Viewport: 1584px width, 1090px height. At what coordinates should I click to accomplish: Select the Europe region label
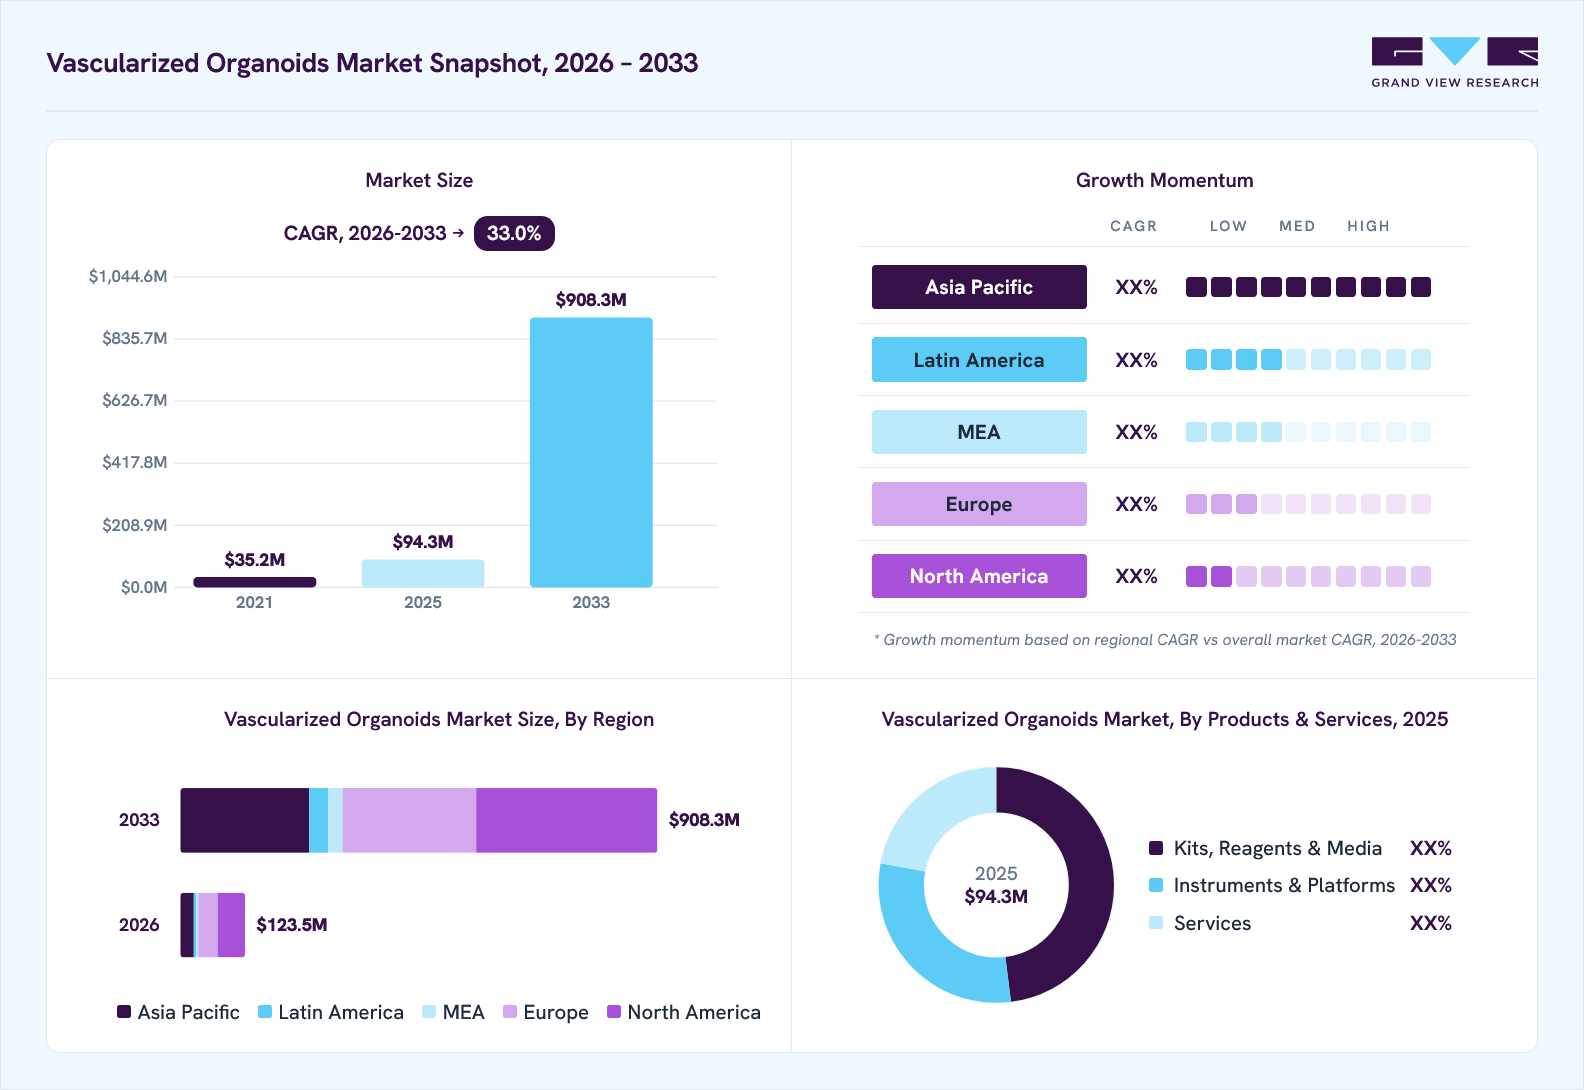(979, 504)
